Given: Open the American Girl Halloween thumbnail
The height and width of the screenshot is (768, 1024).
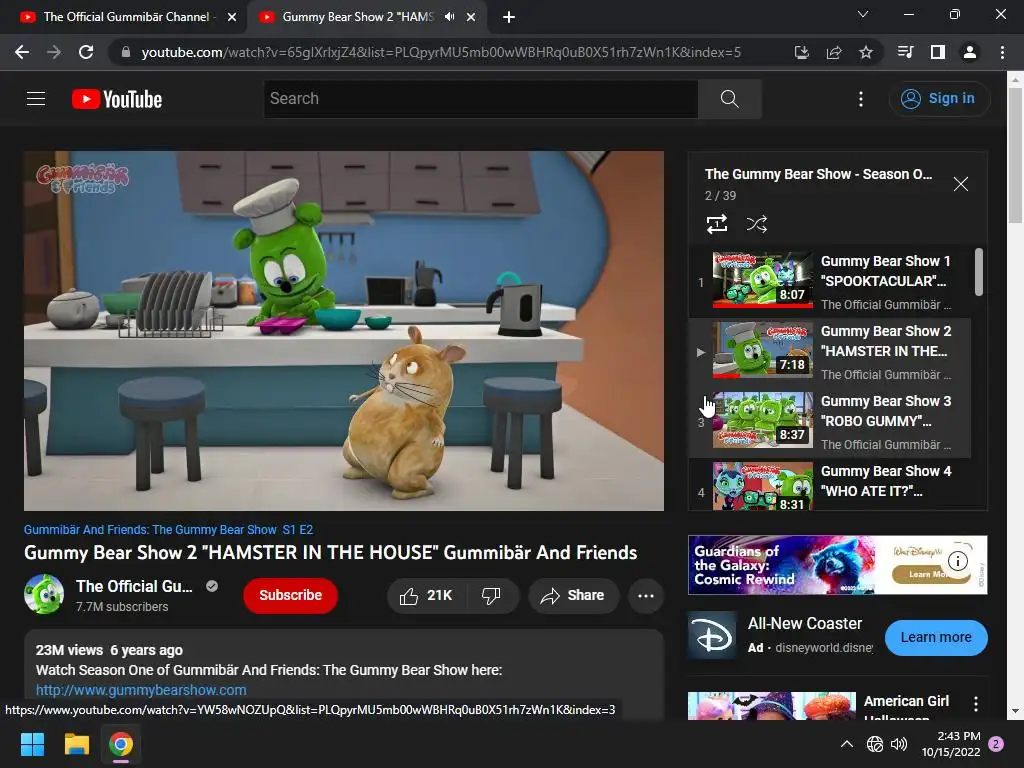Looking at the screenshot, I should (x=772, y=706).
